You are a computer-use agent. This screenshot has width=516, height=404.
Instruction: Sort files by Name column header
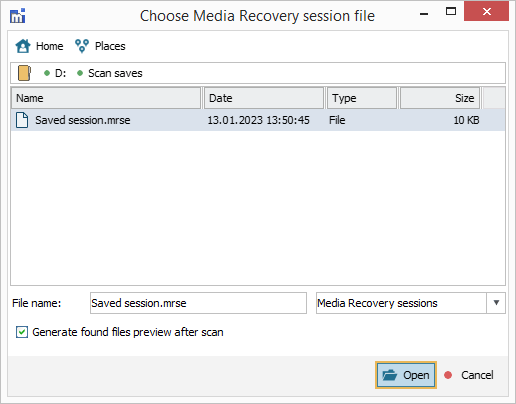(x=106, y=98)
